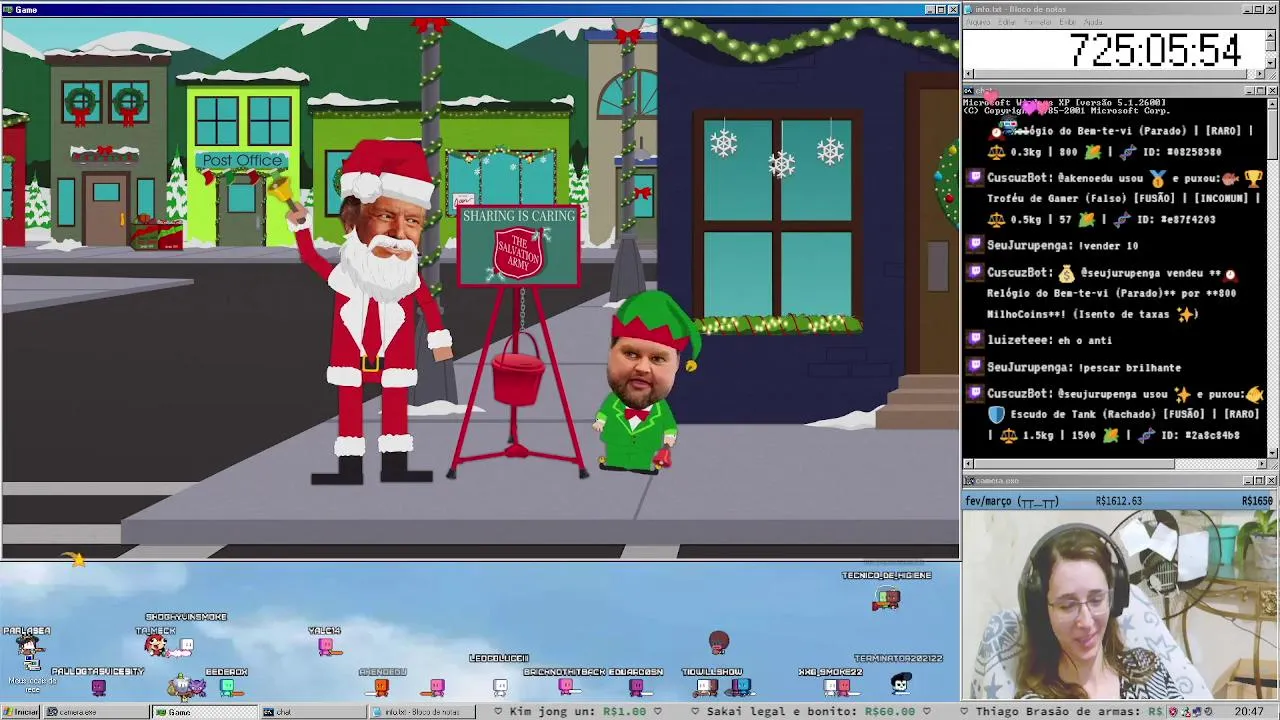Open the Ajuda menu in Bloco de notas
Screen dimensions: 1280x720
[1093, 22]
